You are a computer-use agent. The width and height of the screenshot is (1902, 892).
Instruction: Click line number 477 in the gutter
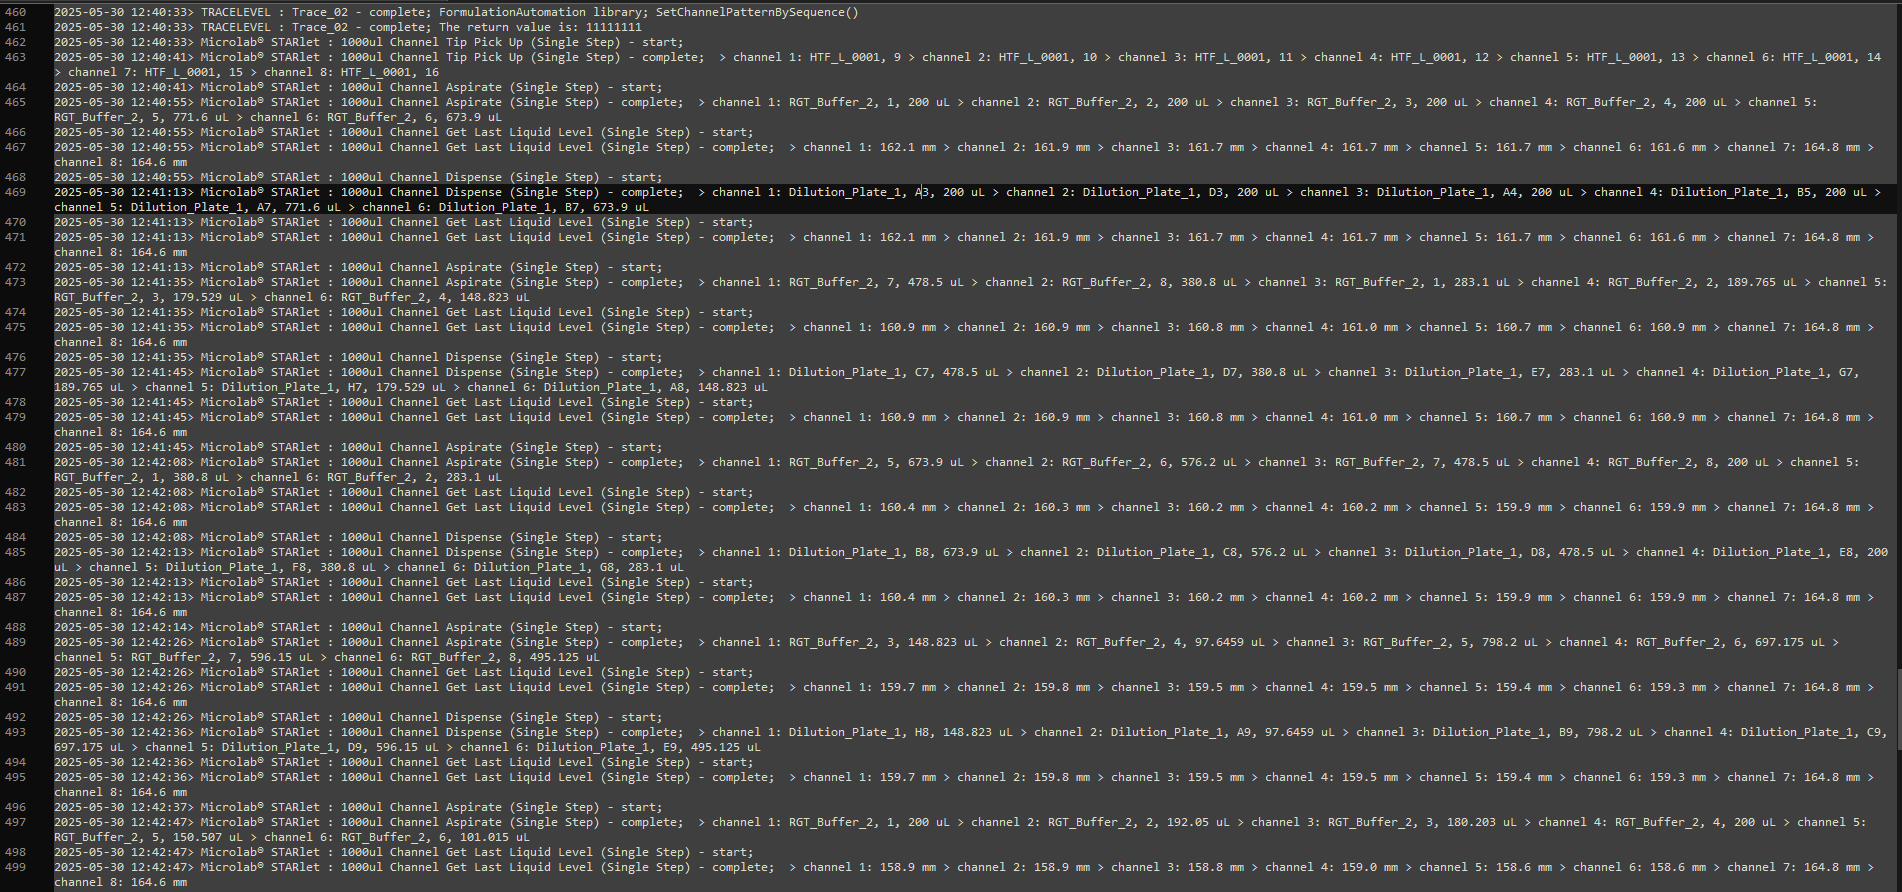pos(15,372)
